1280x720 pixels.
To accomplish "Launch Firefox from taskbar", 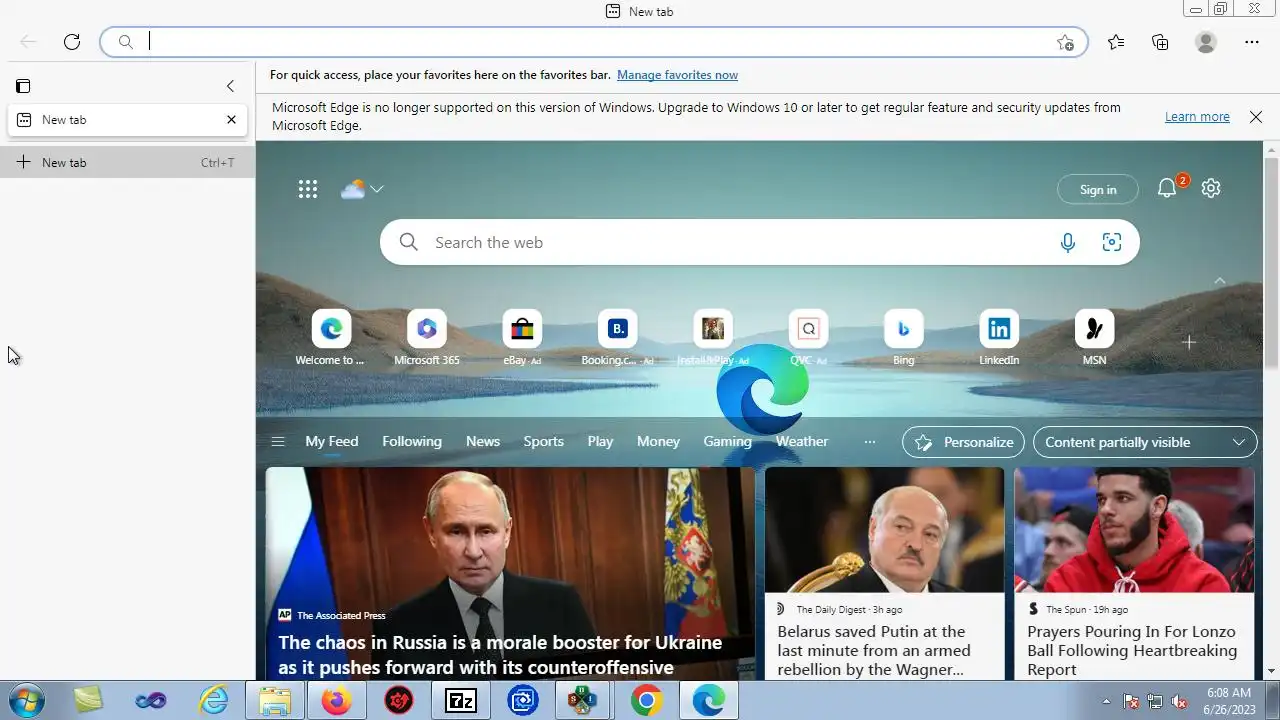I will [337, 702].
